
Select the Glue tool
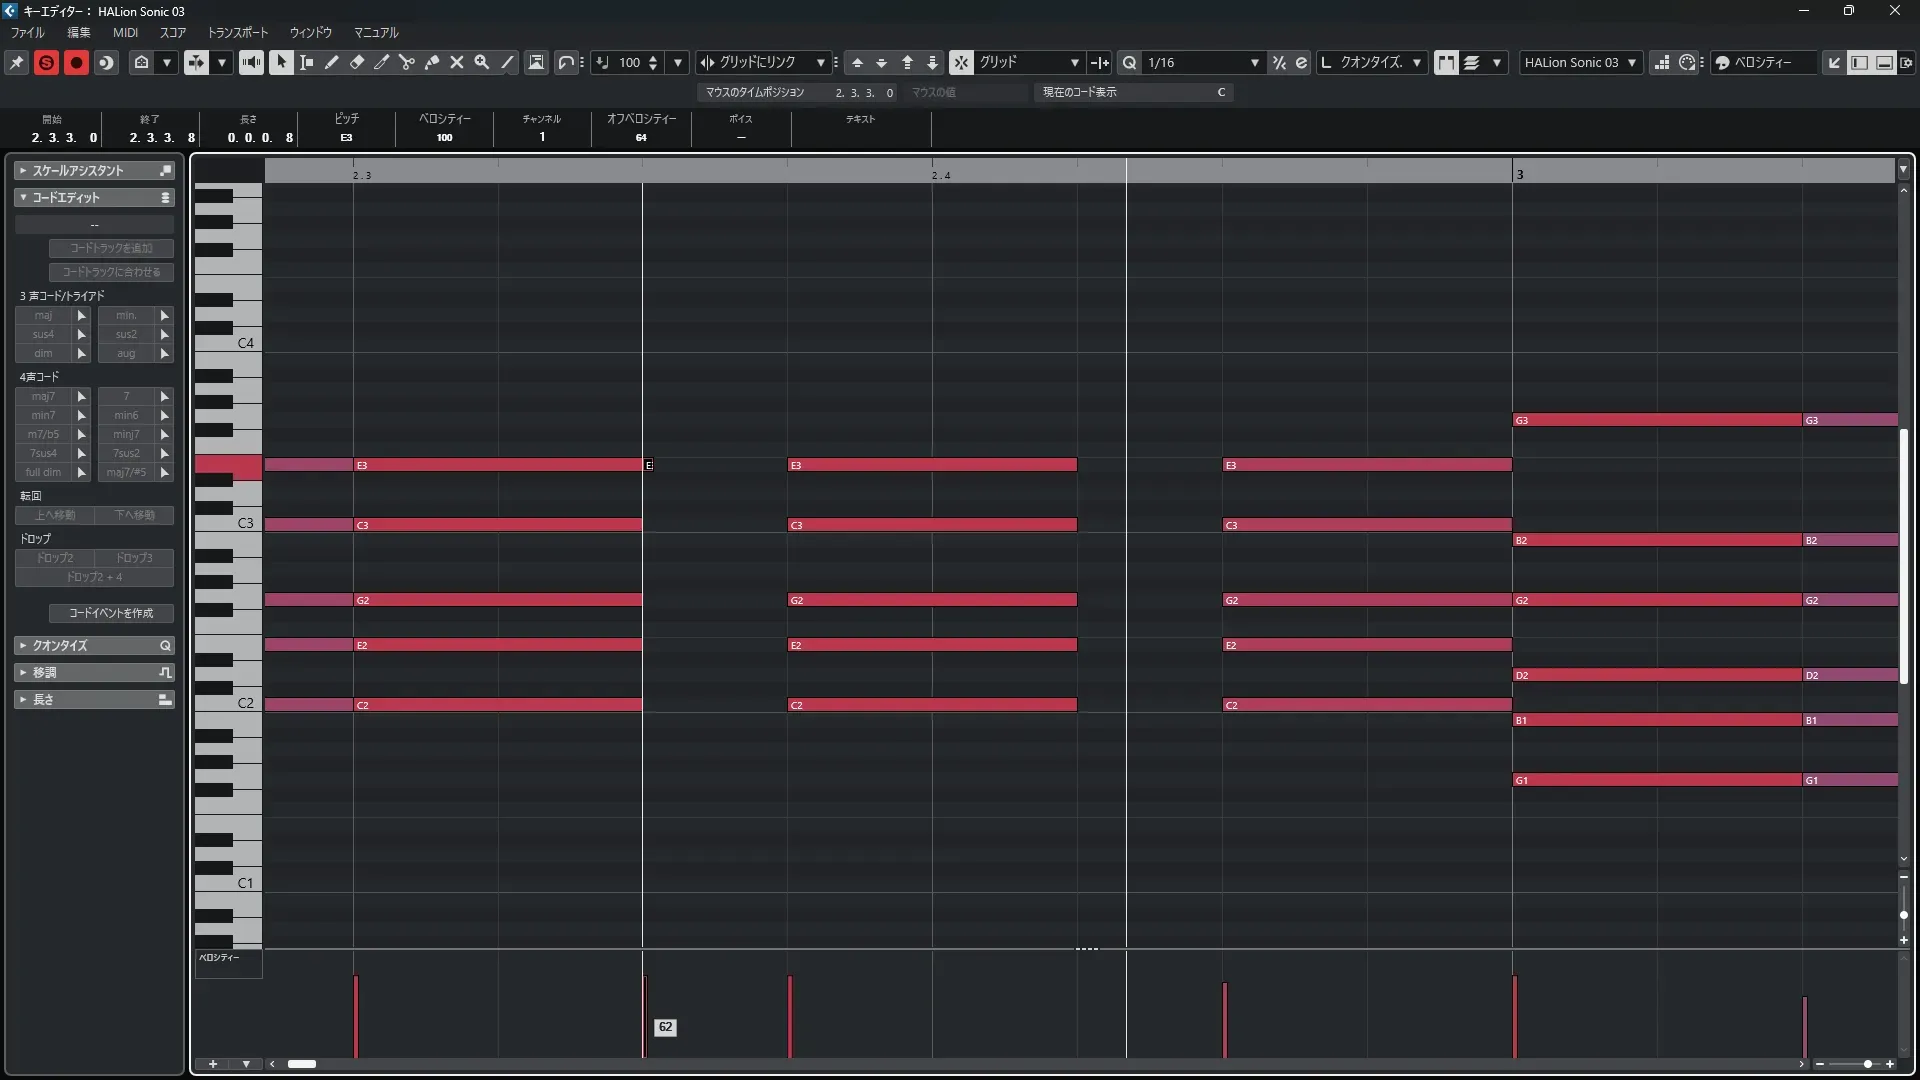(432, 62)
